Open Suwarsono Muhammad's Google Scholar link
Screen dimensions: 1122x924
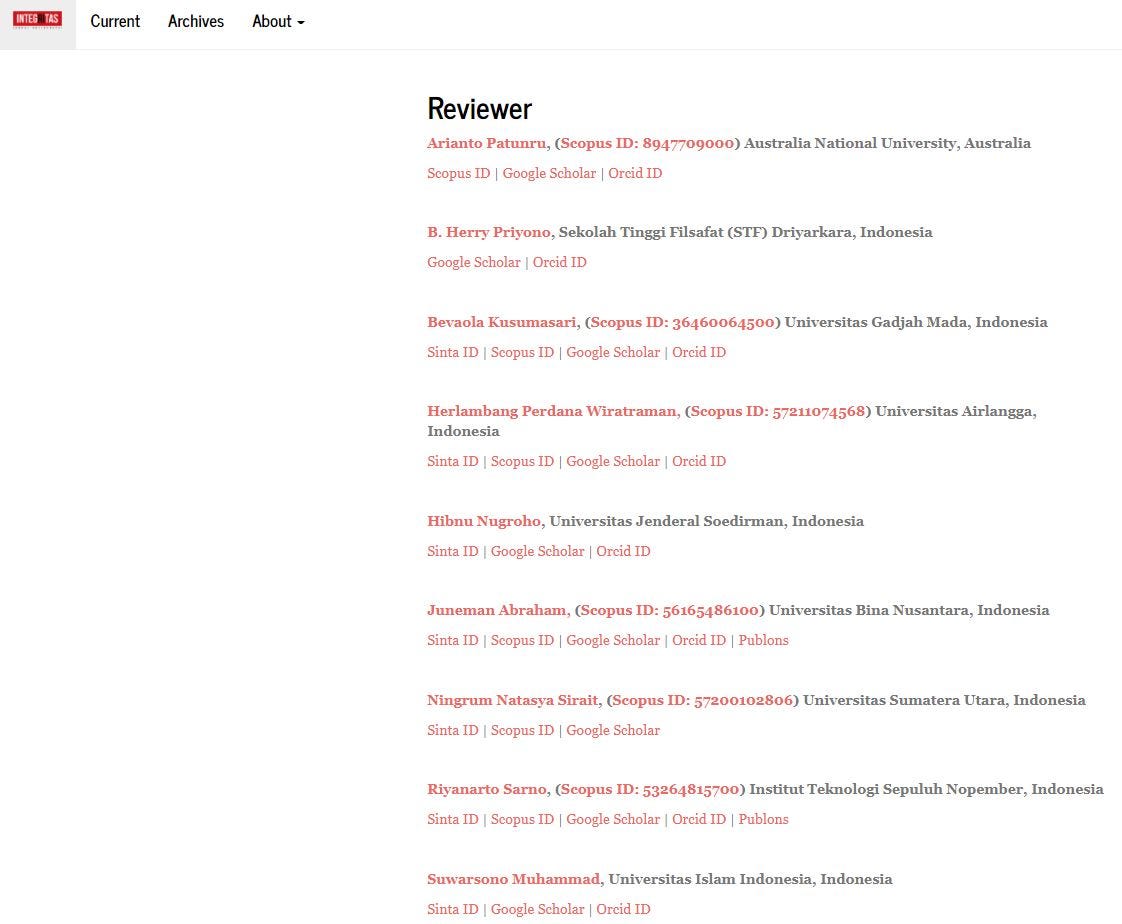pos(537,909)
